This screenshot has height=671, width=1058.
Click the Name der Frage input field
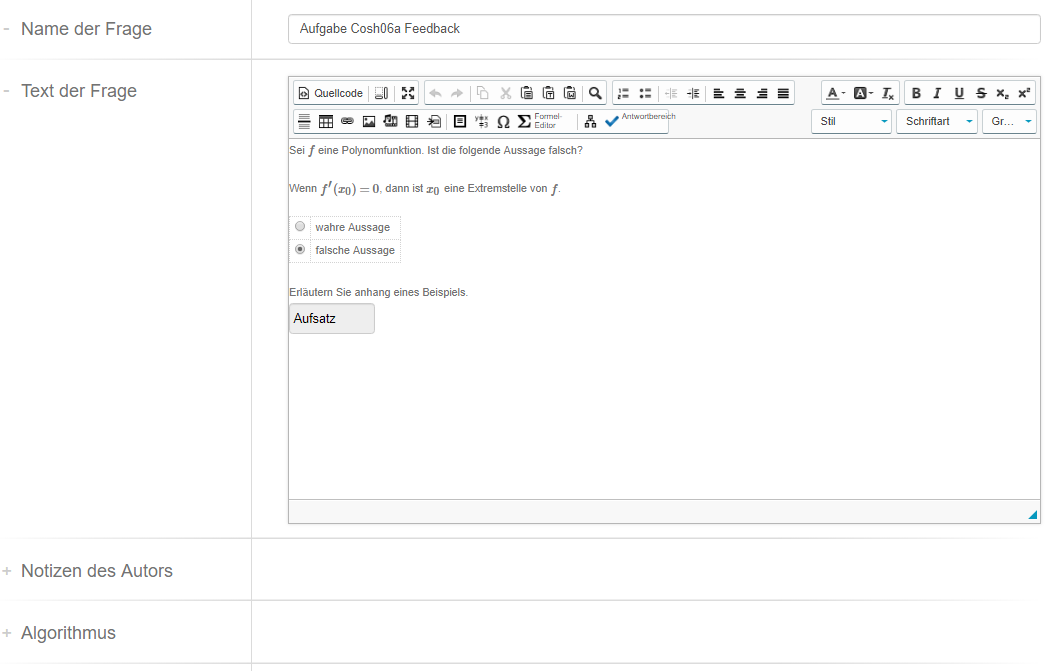[663, 29]
